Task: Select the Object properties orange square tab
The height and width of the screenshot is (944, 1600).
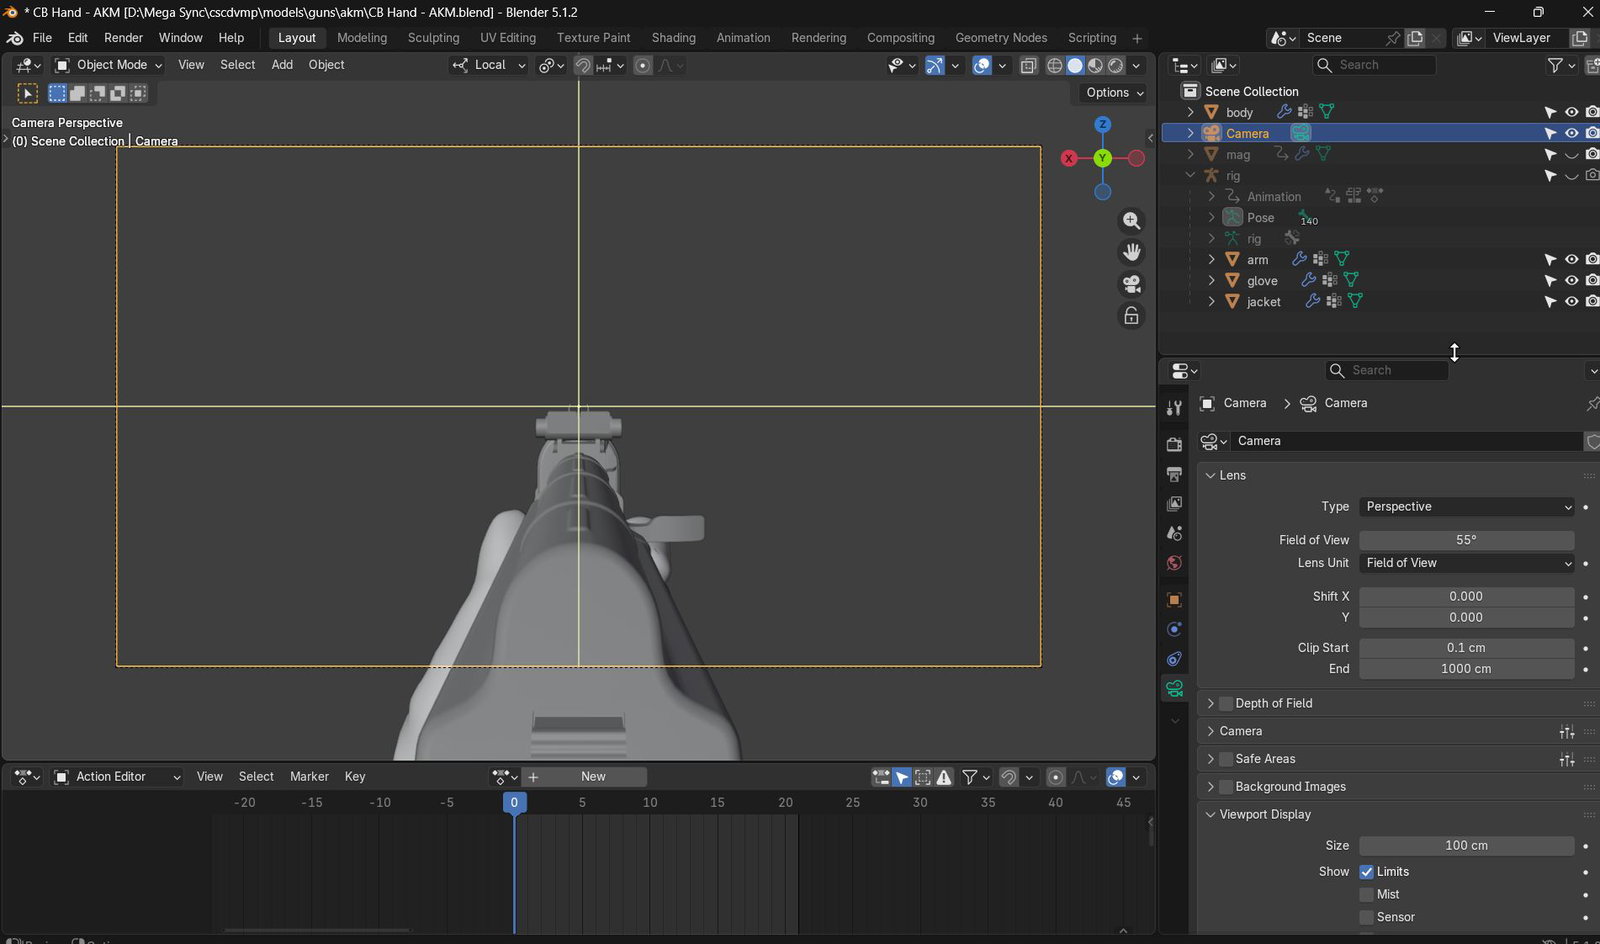Action: 1174,599
